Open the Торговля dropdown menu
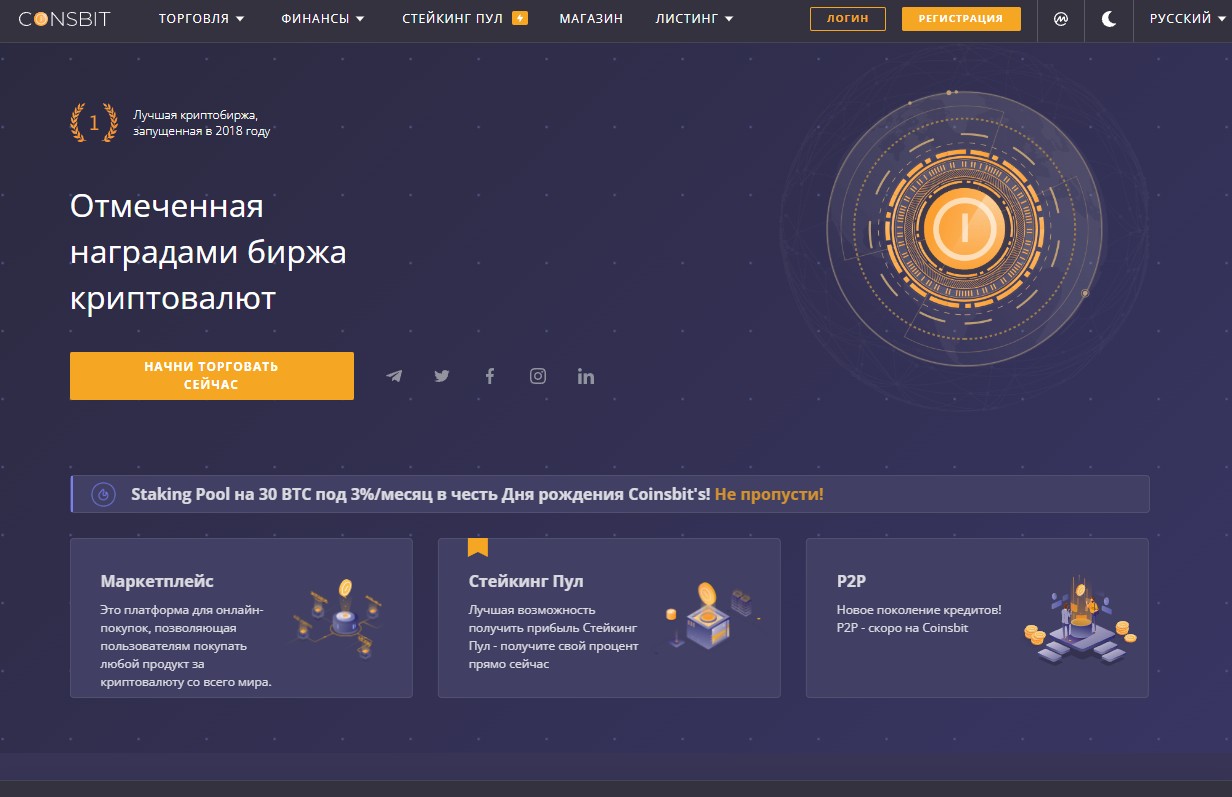Screen dimensions: 1232x797 [x=202, y=19]
